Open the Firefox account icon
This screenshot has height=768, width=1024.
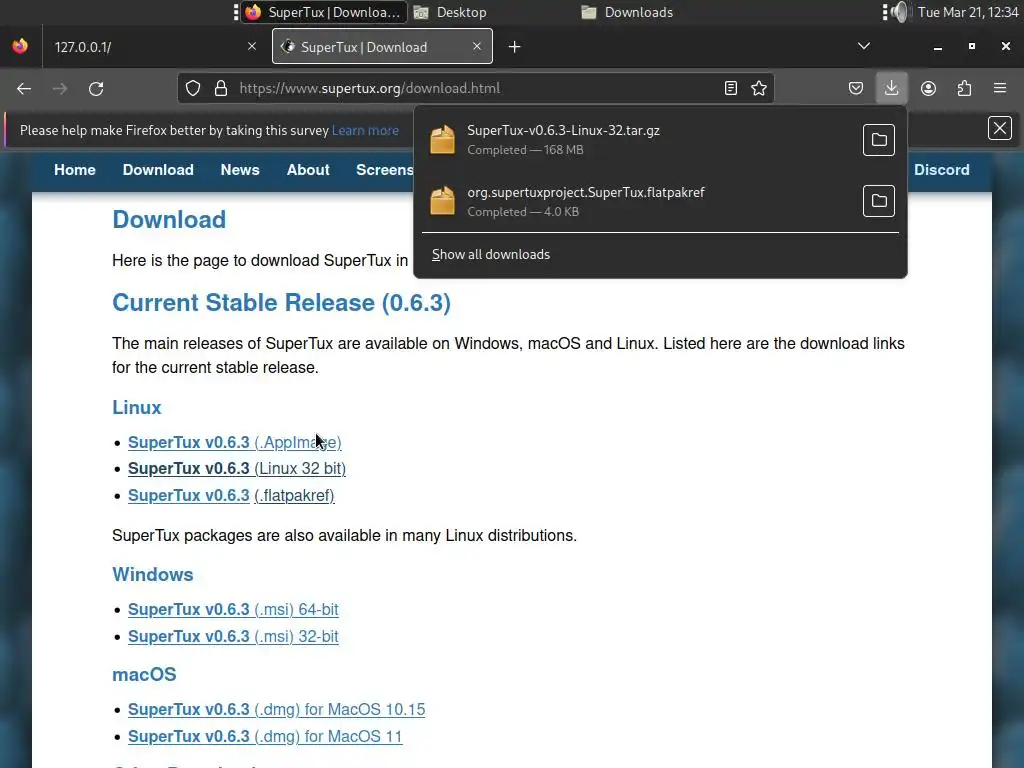[x=928, y=88]
